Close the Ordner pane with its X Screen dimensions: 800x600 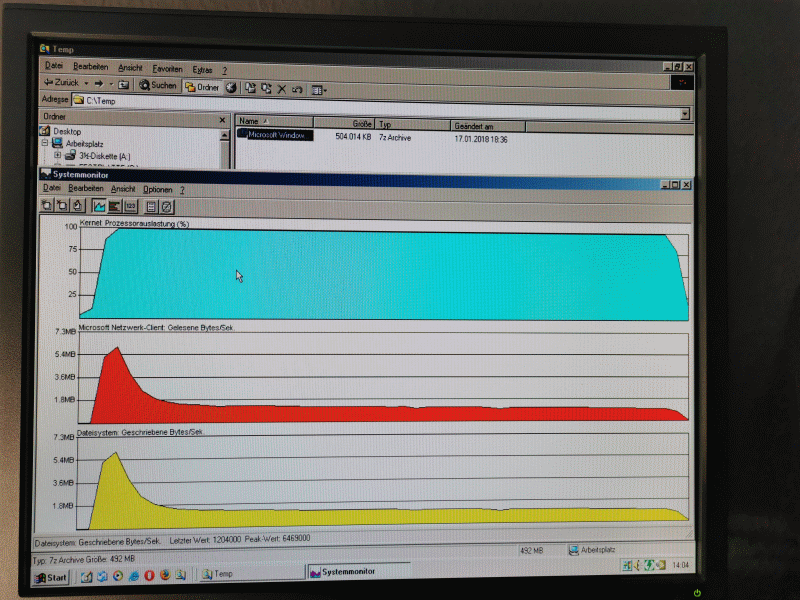click(x=222, y=119)
